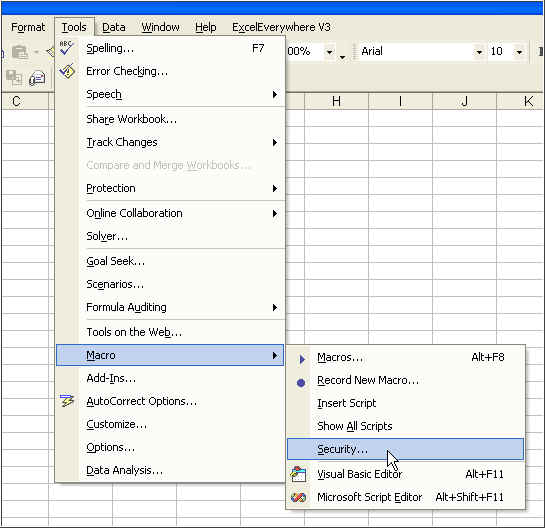This screenshot has width=545, height=528.
Task: Click inside the Arial font box
Action: click(x=416, y=51)
